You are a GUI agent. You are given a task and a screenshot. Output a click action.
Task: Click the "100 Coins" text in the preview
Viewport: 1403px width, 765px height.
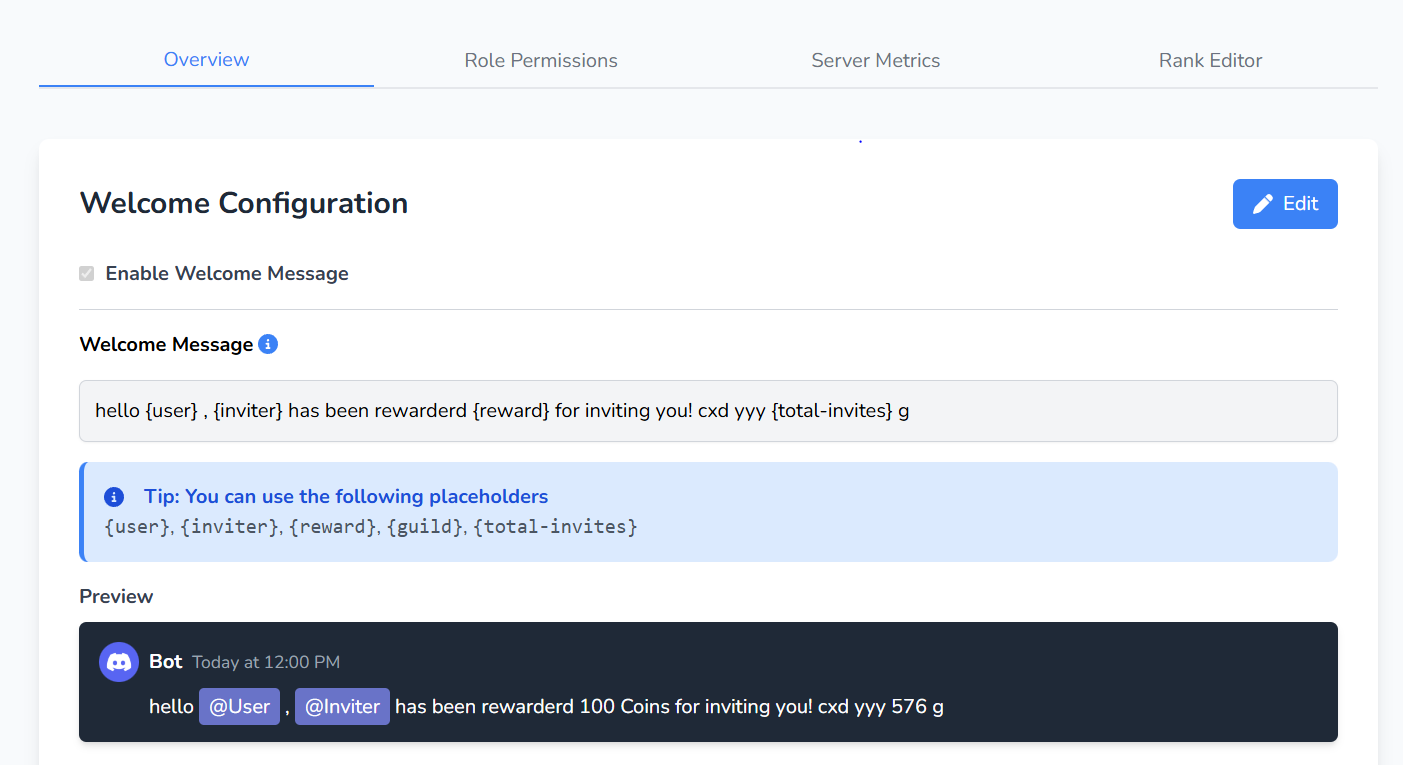(625, 707)
